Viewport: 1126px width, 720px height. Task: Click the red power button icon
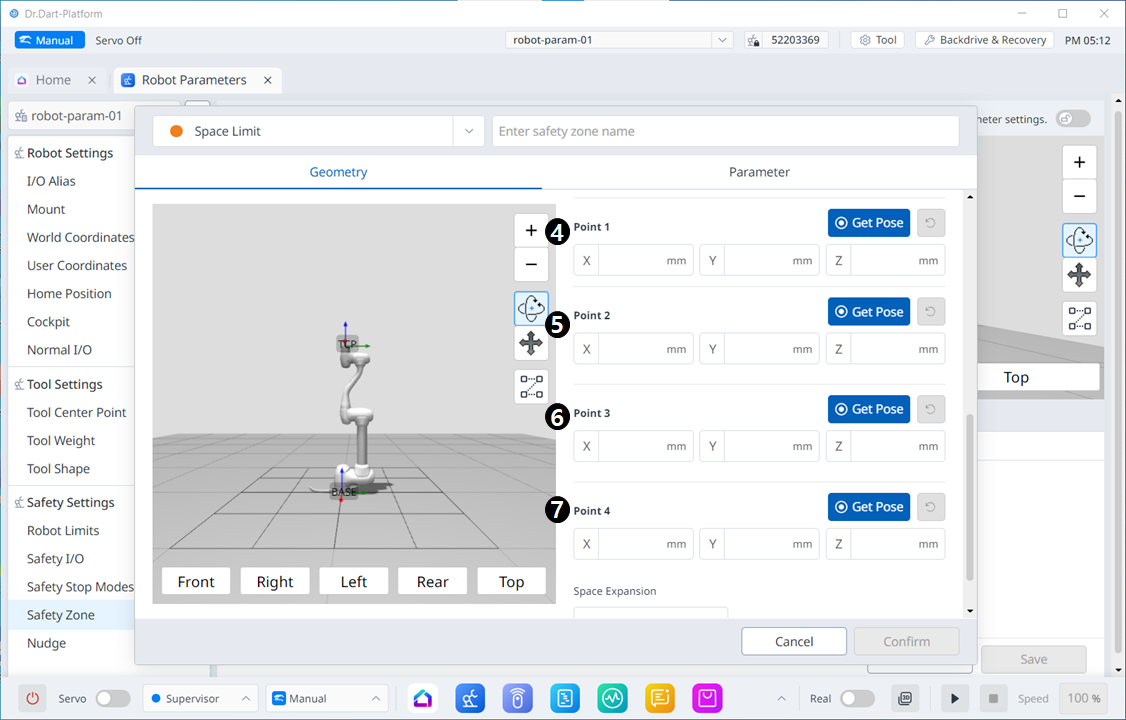point(33,698)
